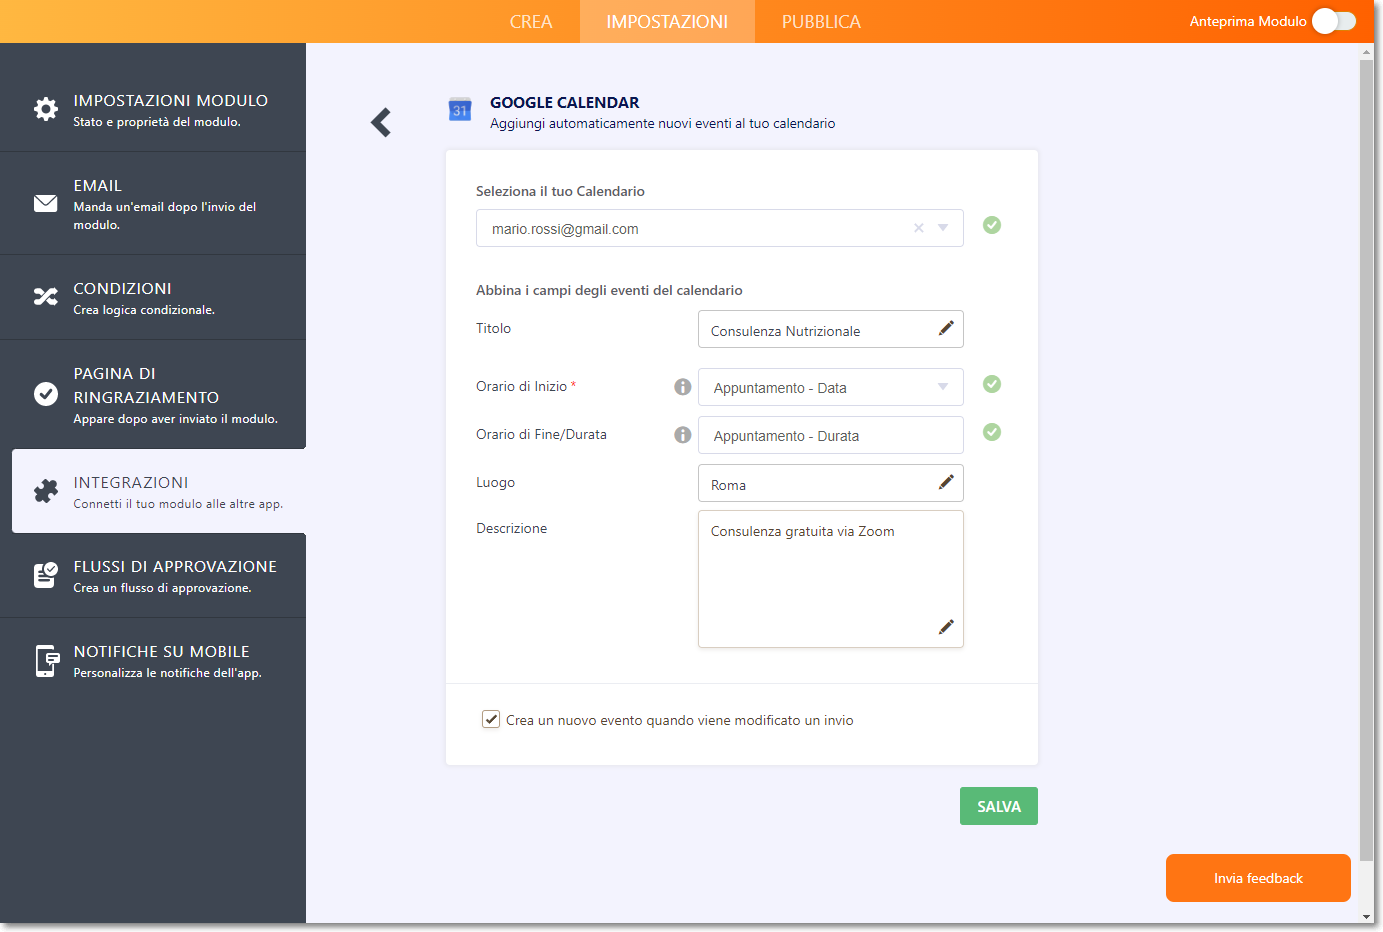The height and width of the screenshot is (932, 1383).
Task: Clear the selected calendar with the X icon
Action: point(918,228)
